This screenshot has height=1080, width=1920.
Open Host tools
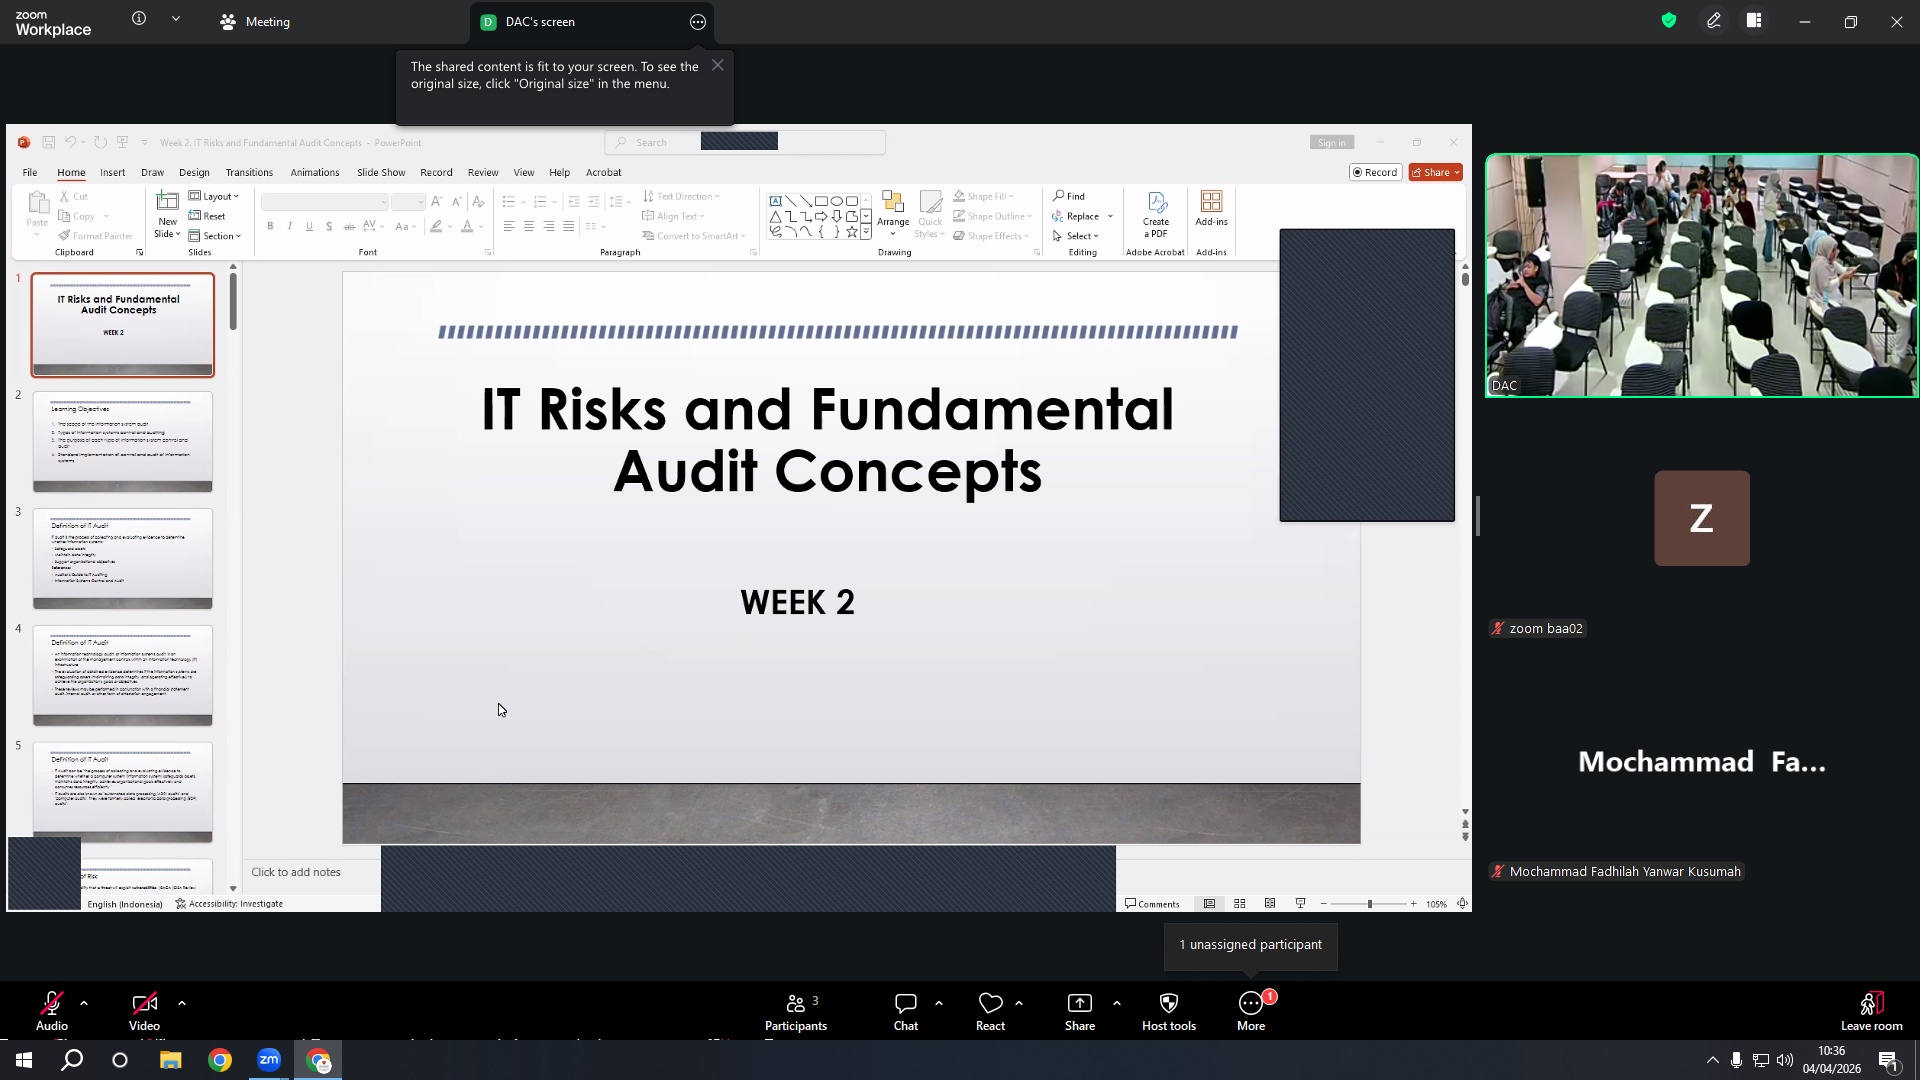tap(1169, 1011)
